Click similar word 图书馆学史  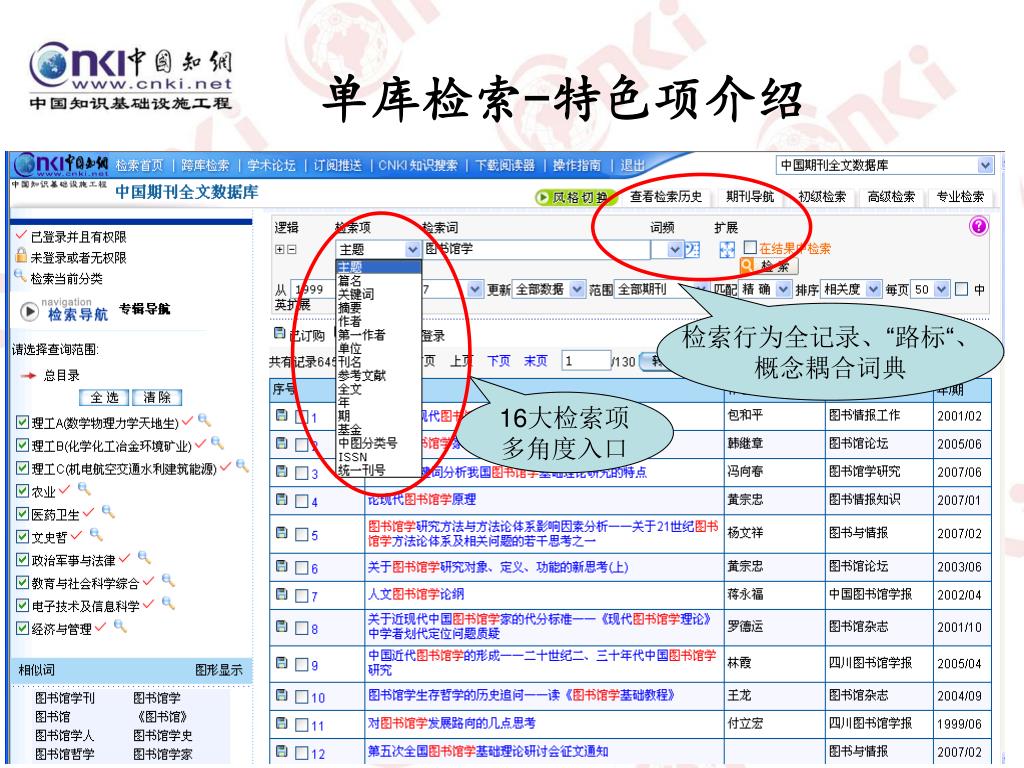click(x=163, y=735)
